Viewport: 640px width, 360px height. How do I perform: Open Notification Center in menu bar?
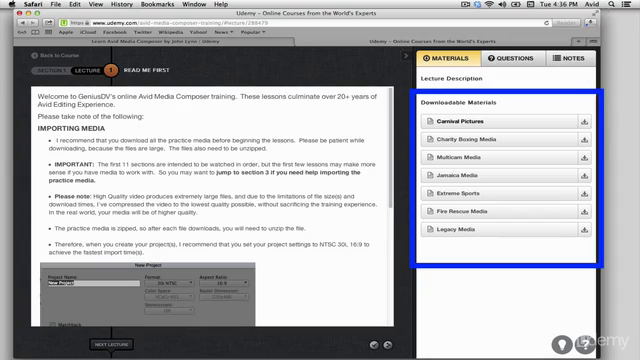click(626, 4)
